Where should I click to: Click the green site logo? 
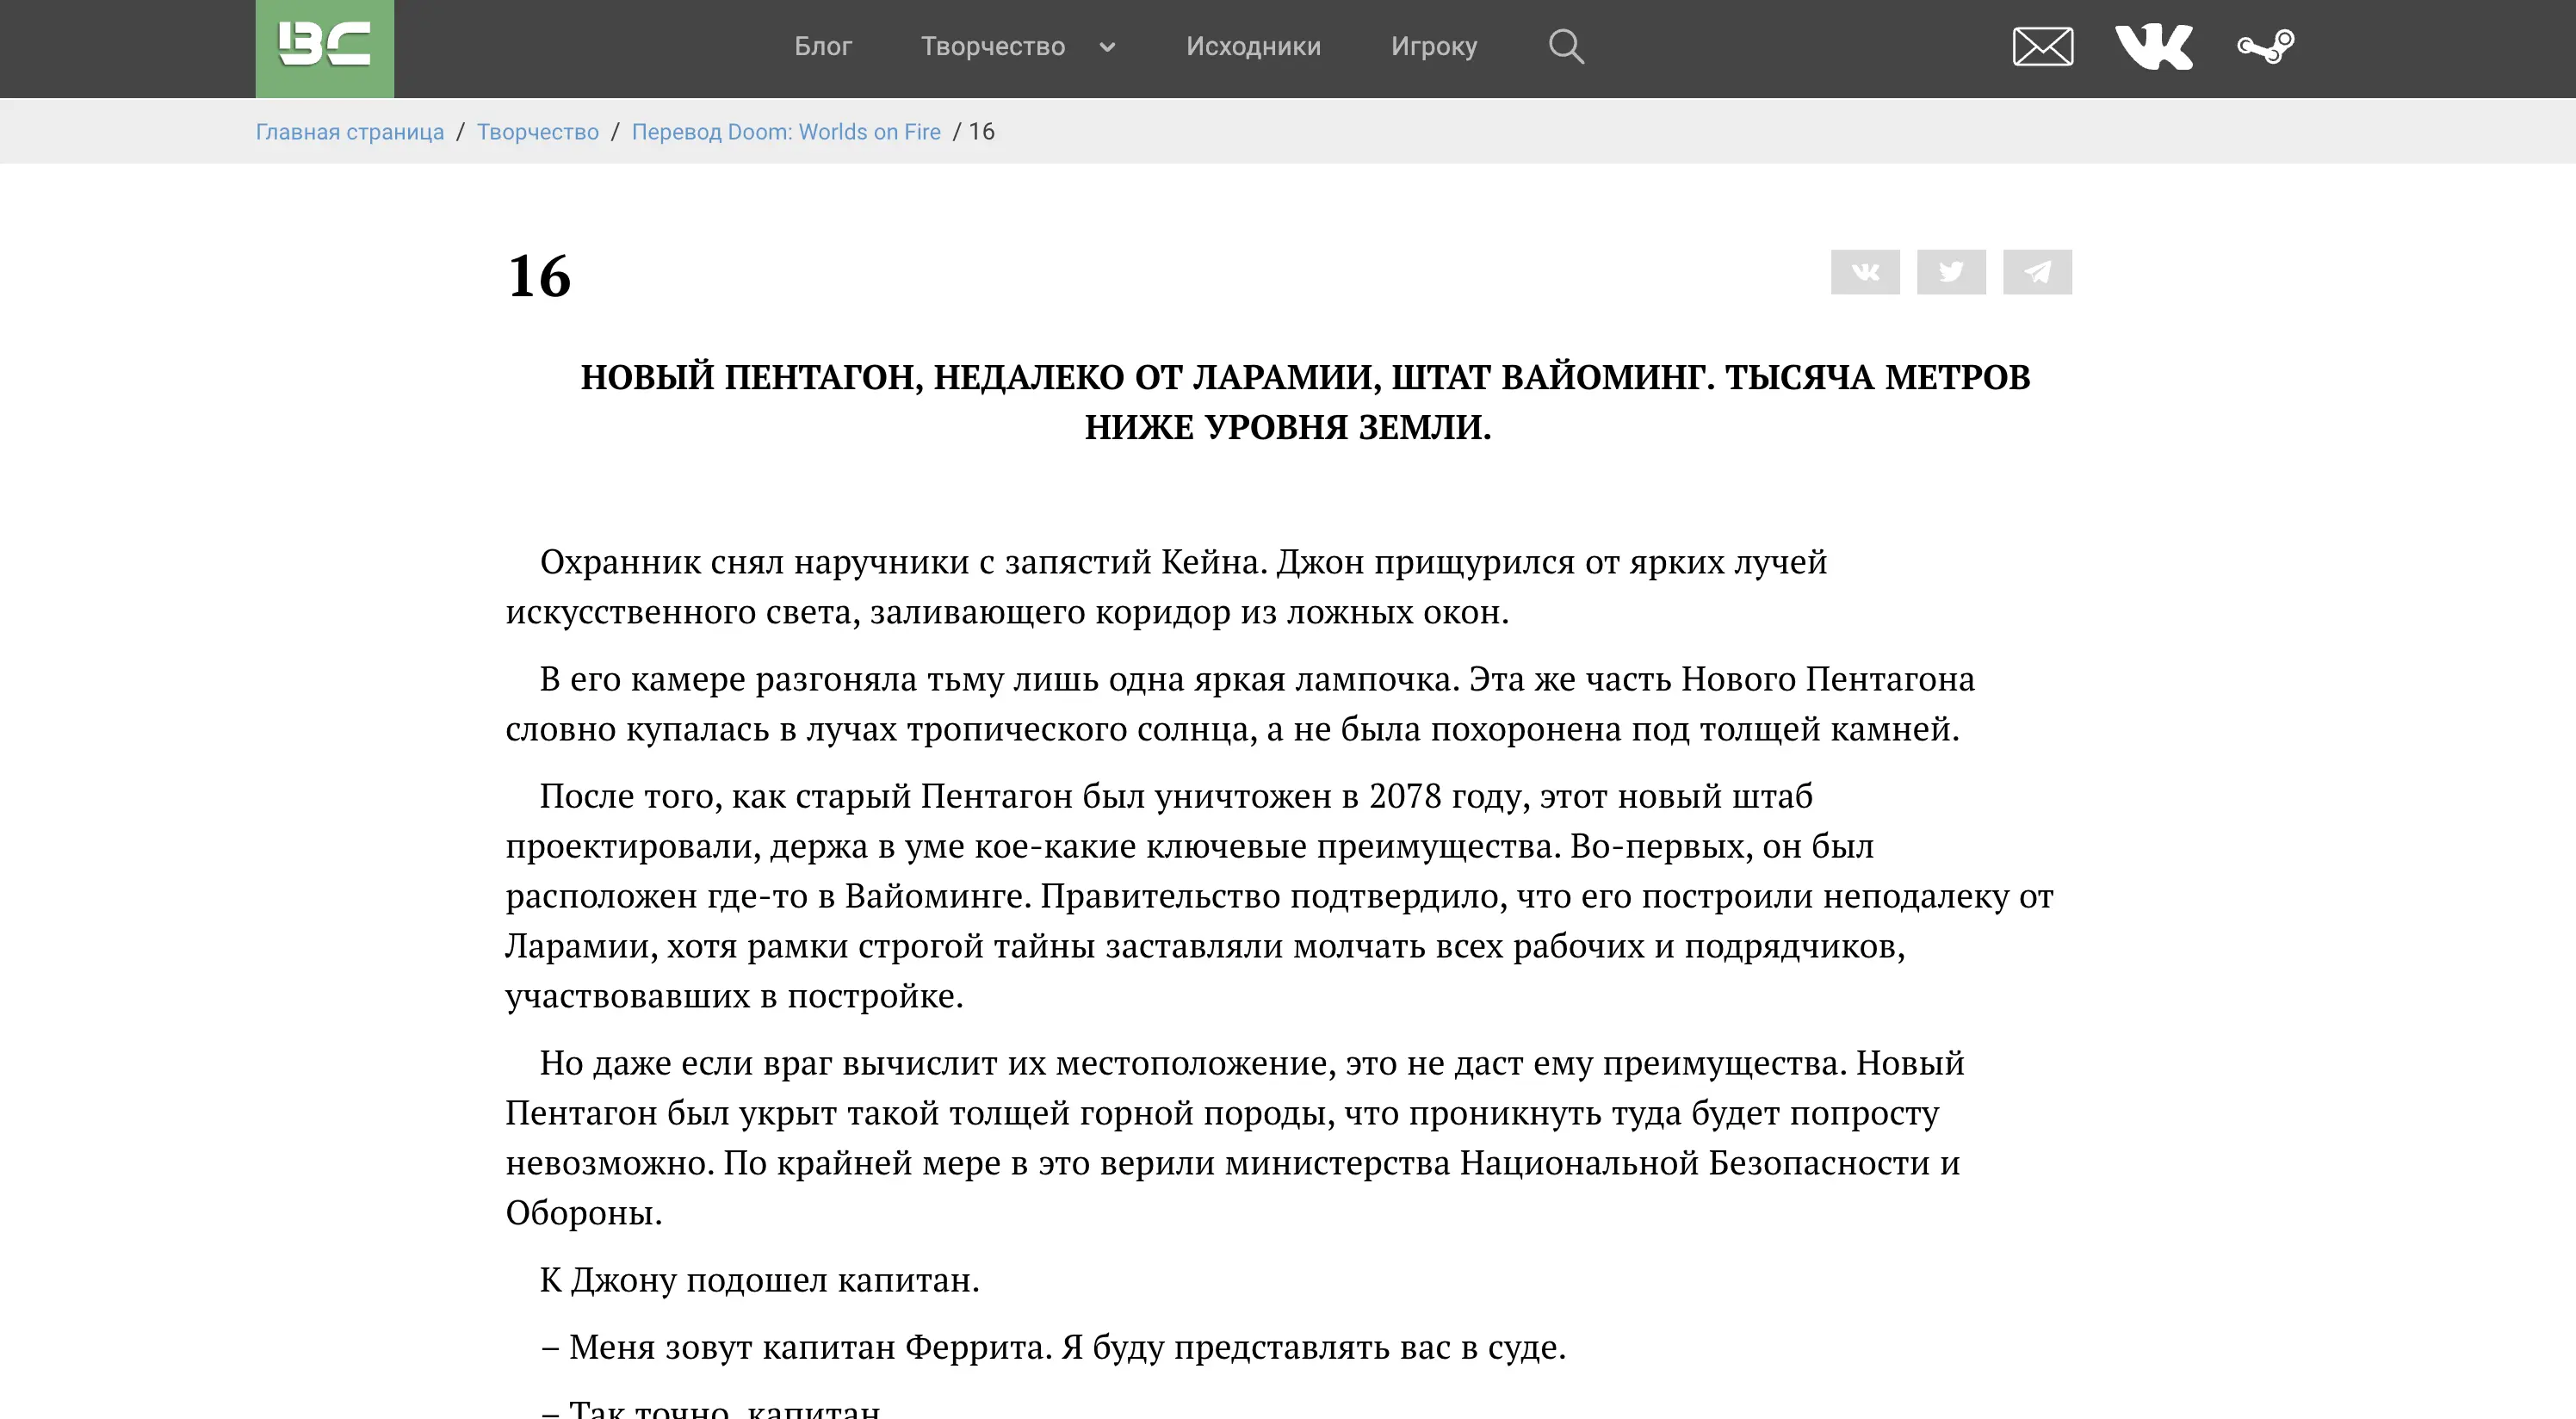coord(324,48)
